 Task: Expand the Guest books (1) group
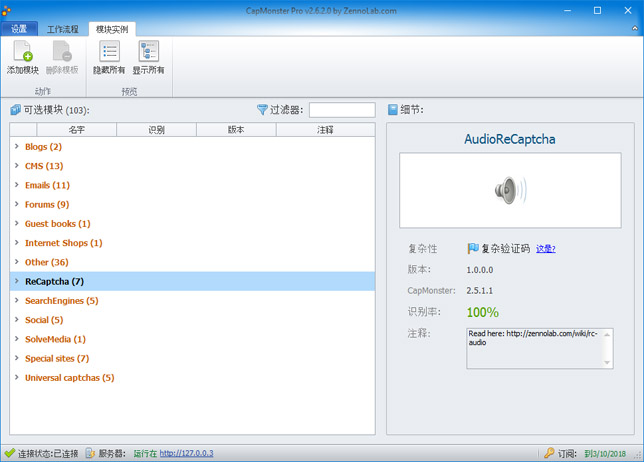(17, 223)
